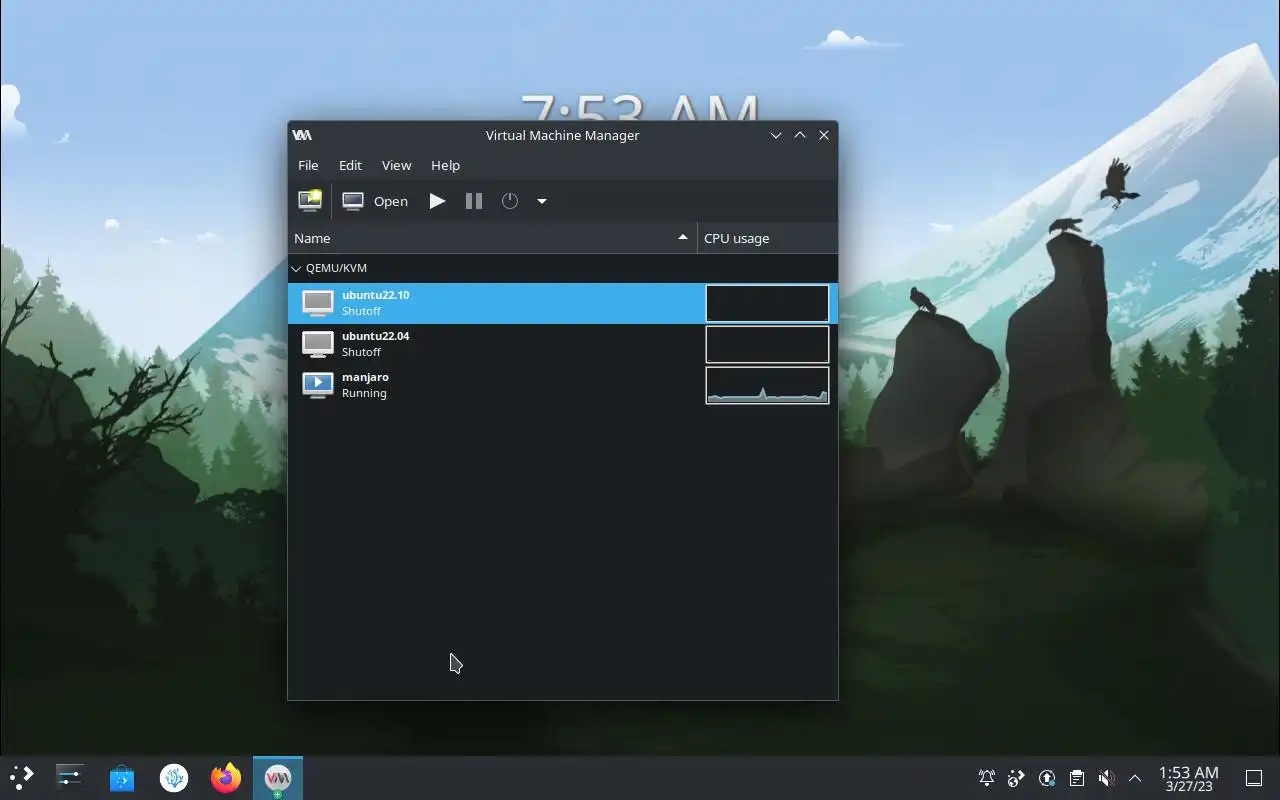Open the application launcher menu
This screenshot has height=800, width=1280.
point(21,777)
